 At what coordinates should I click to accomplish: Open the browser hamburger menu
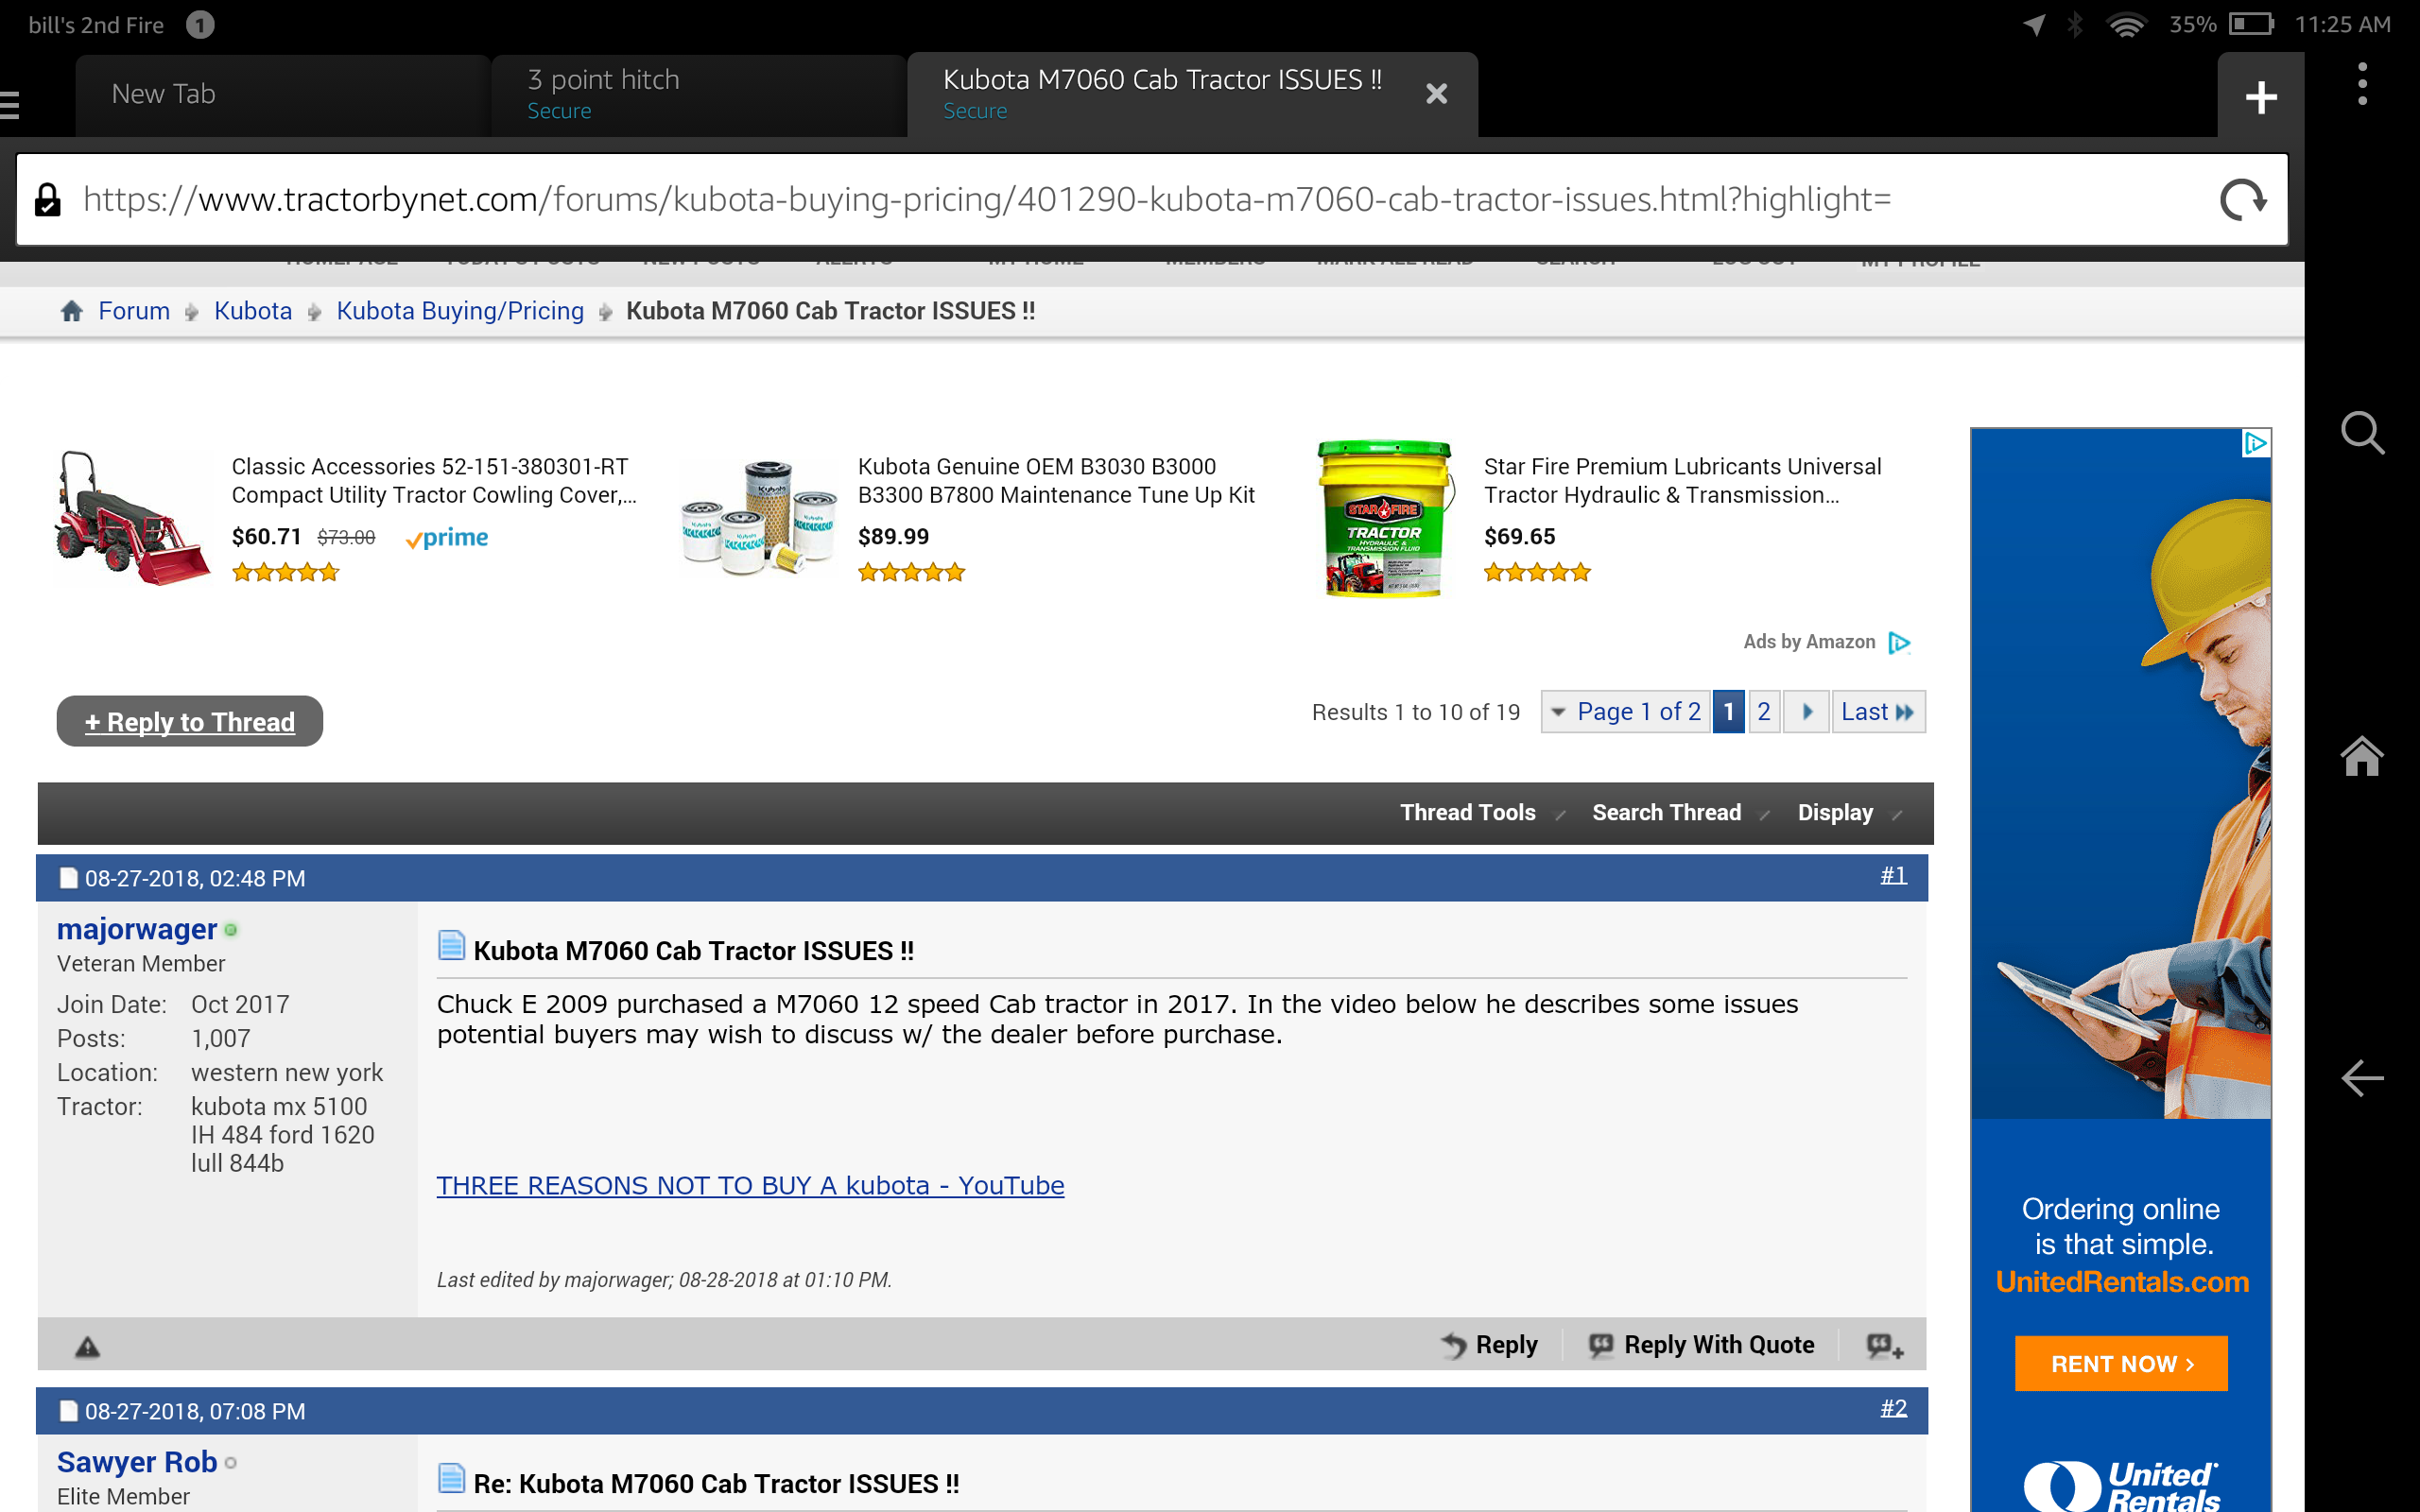[x=10, y=104]
